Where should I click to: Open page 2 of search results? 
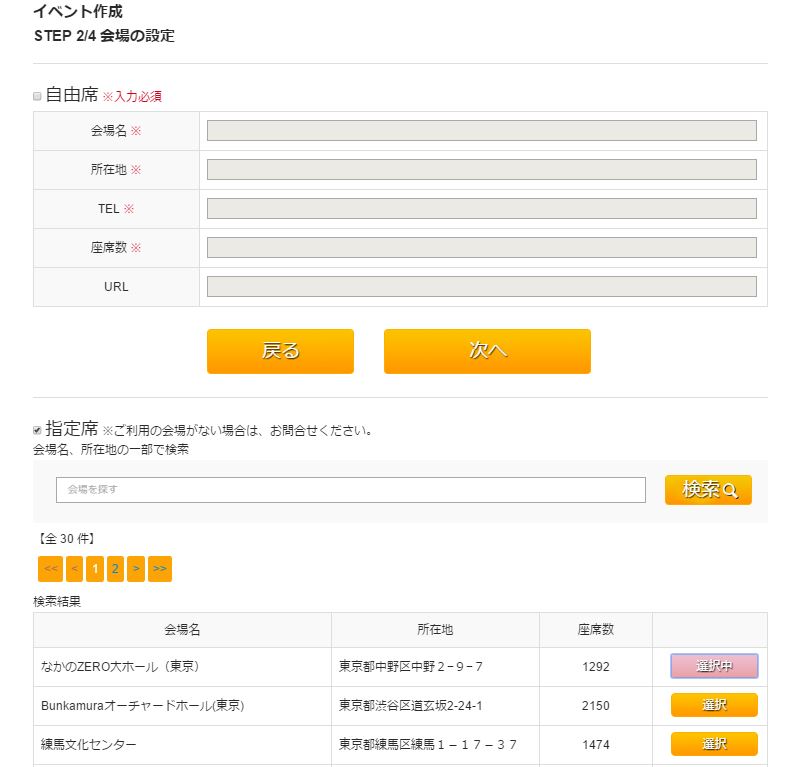[x=115, y=569]
